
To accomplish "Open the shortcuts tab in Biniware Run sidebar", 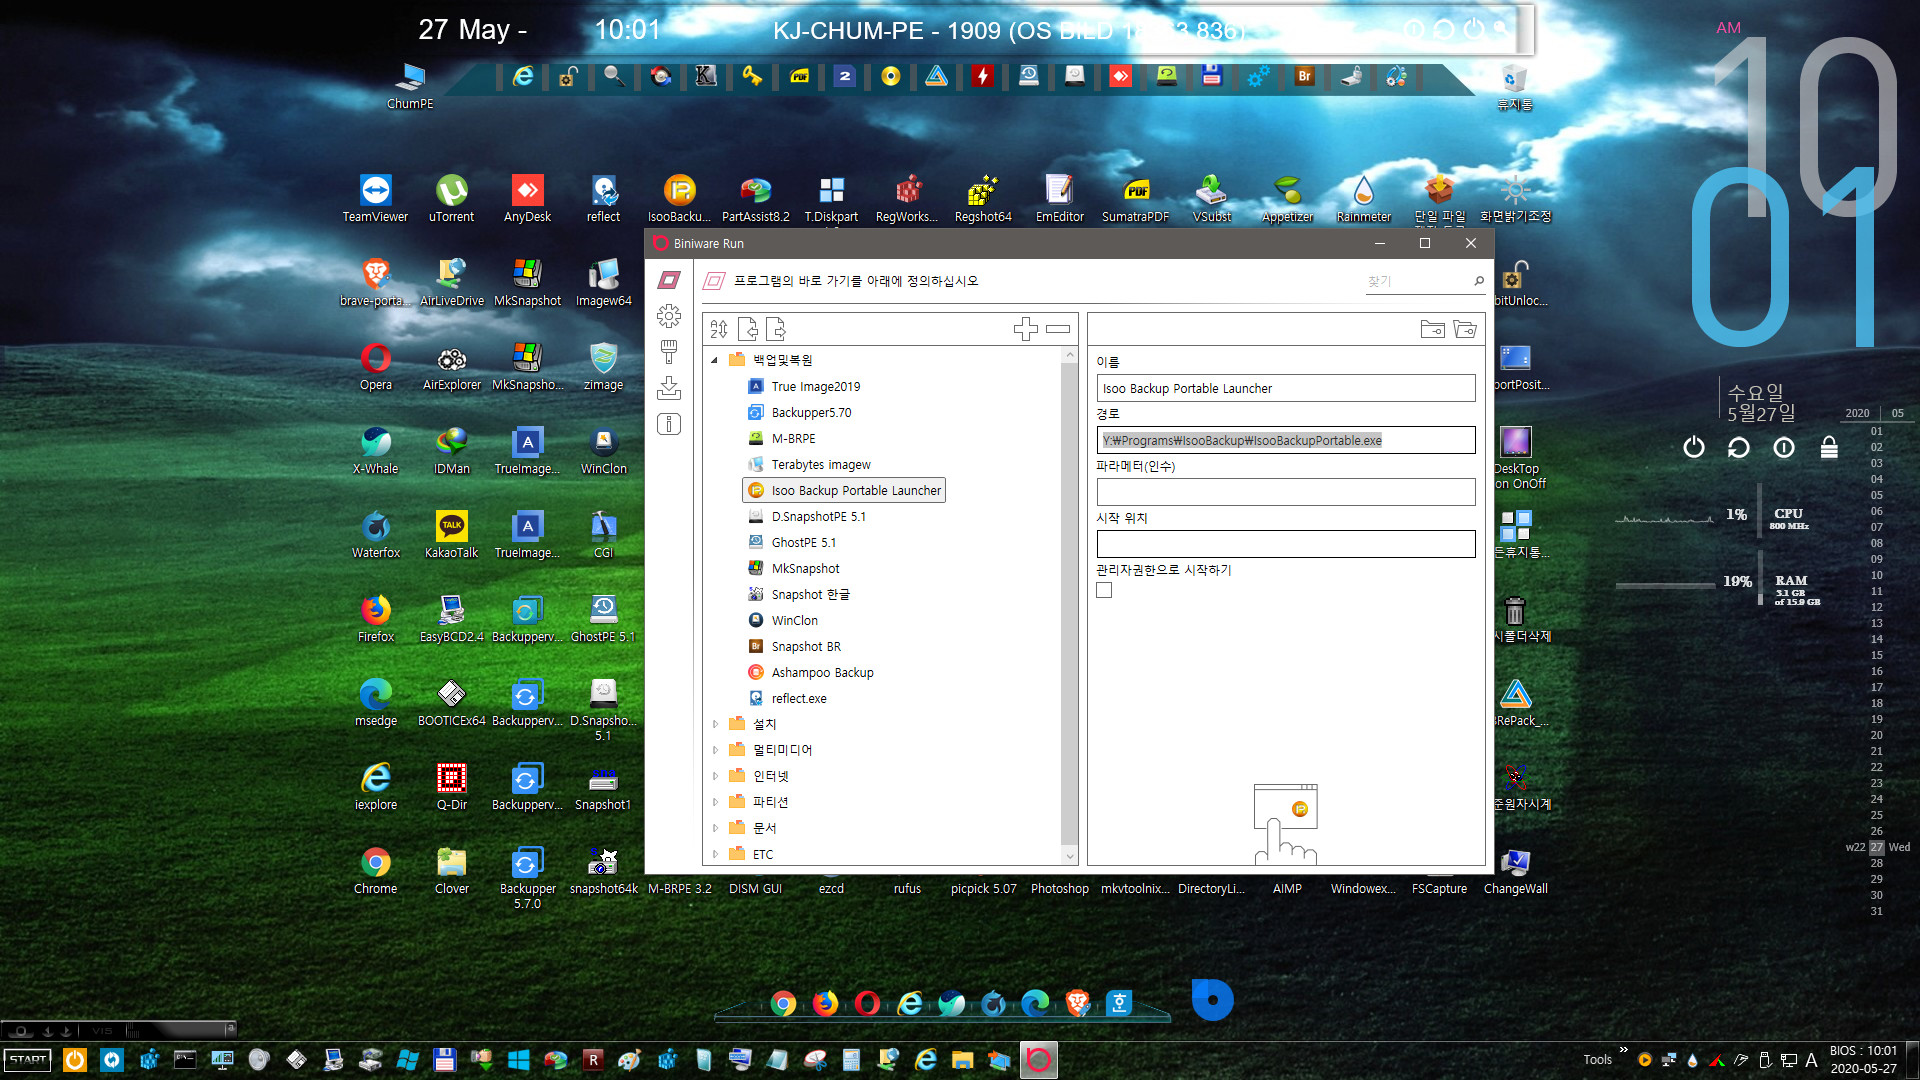I will pos(669,281).
